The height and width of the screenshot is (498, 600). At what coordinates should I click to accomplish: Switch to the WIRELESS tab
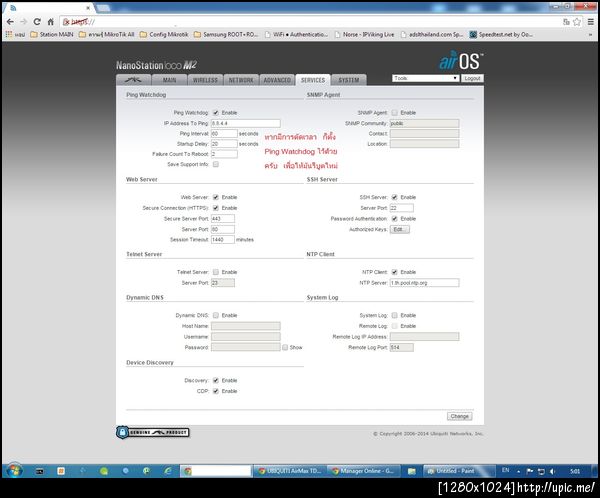[x=205, y=80]
